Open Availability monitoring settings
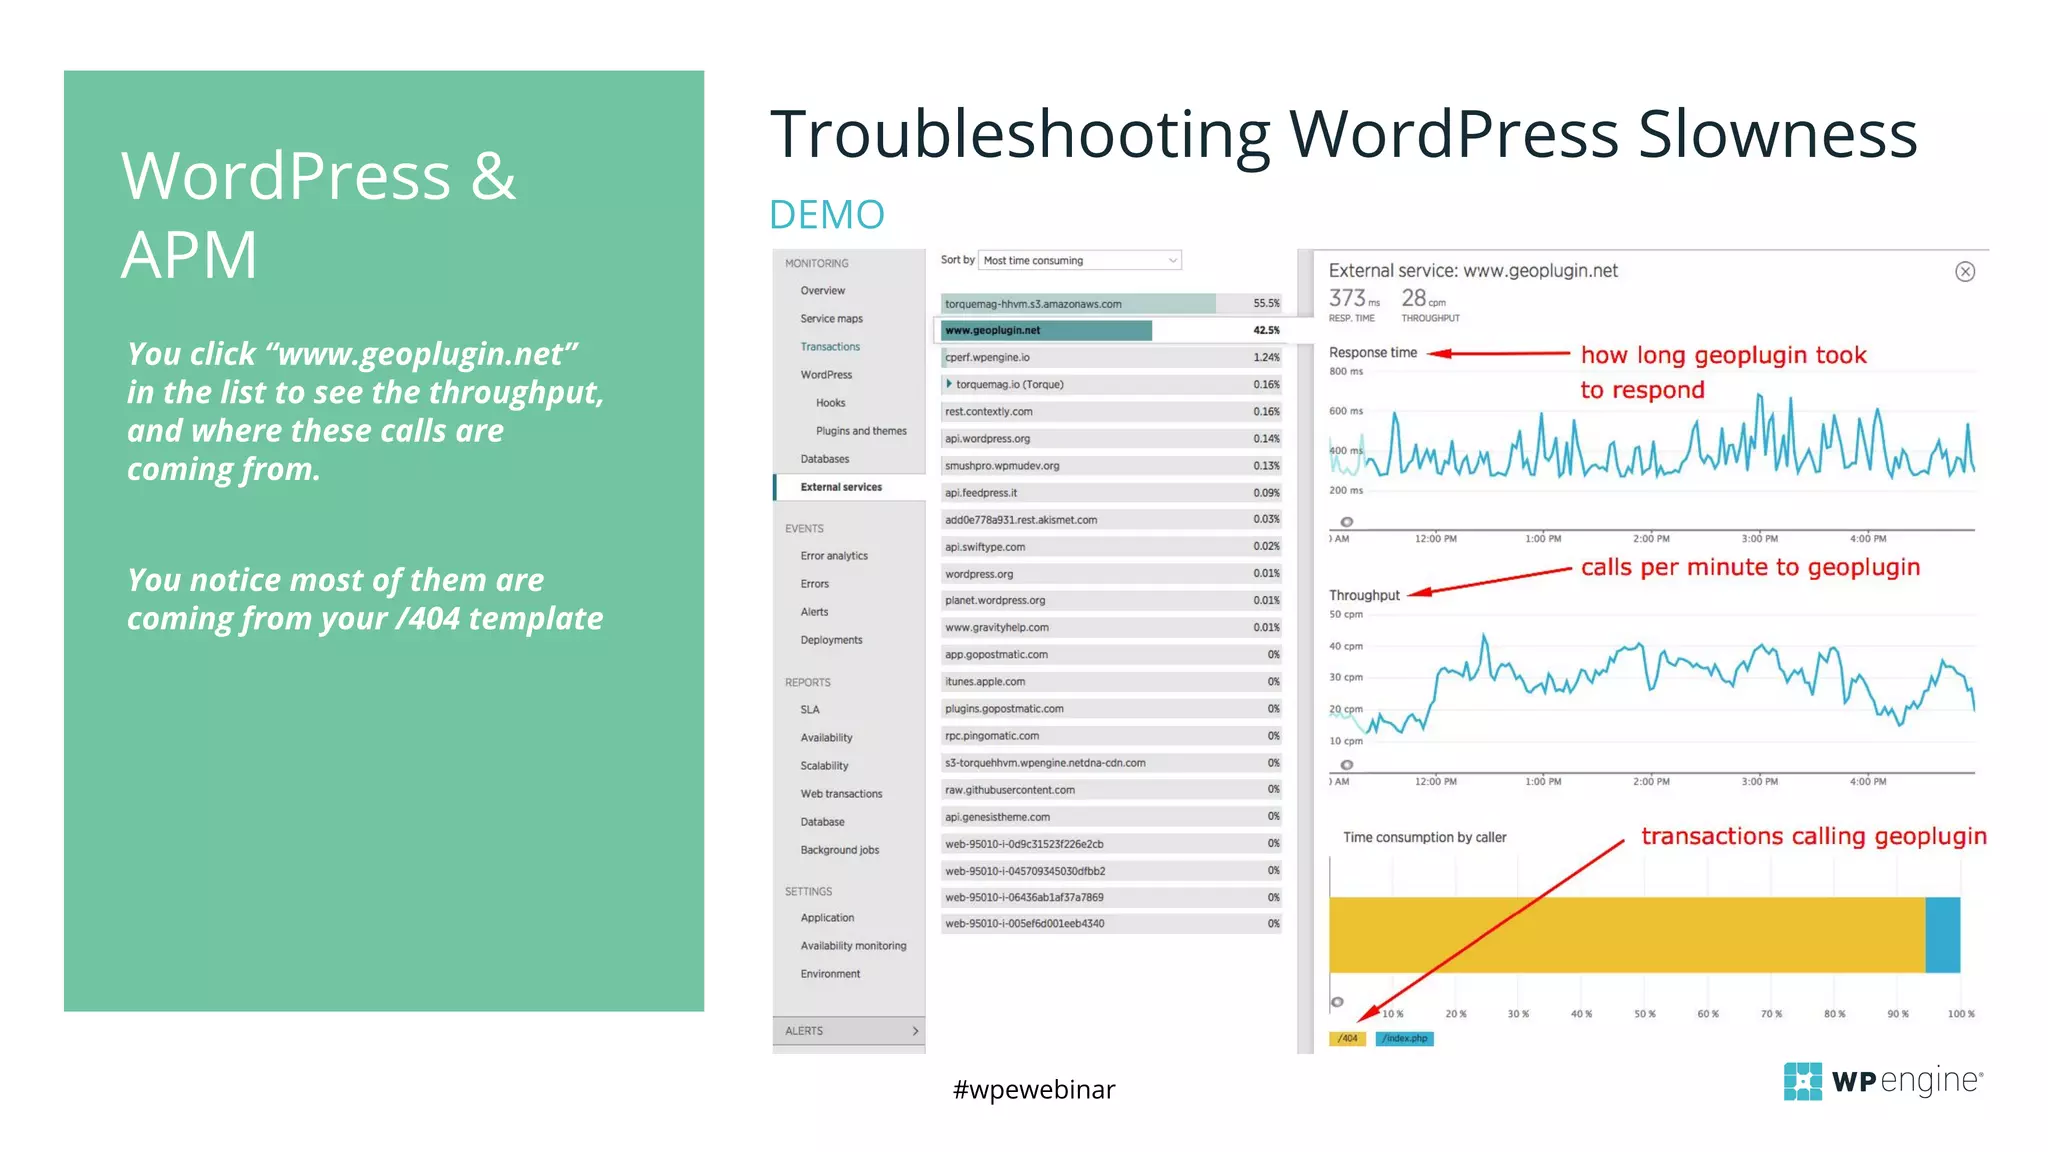The image size is (2048, 1152). tap(853, 946)
